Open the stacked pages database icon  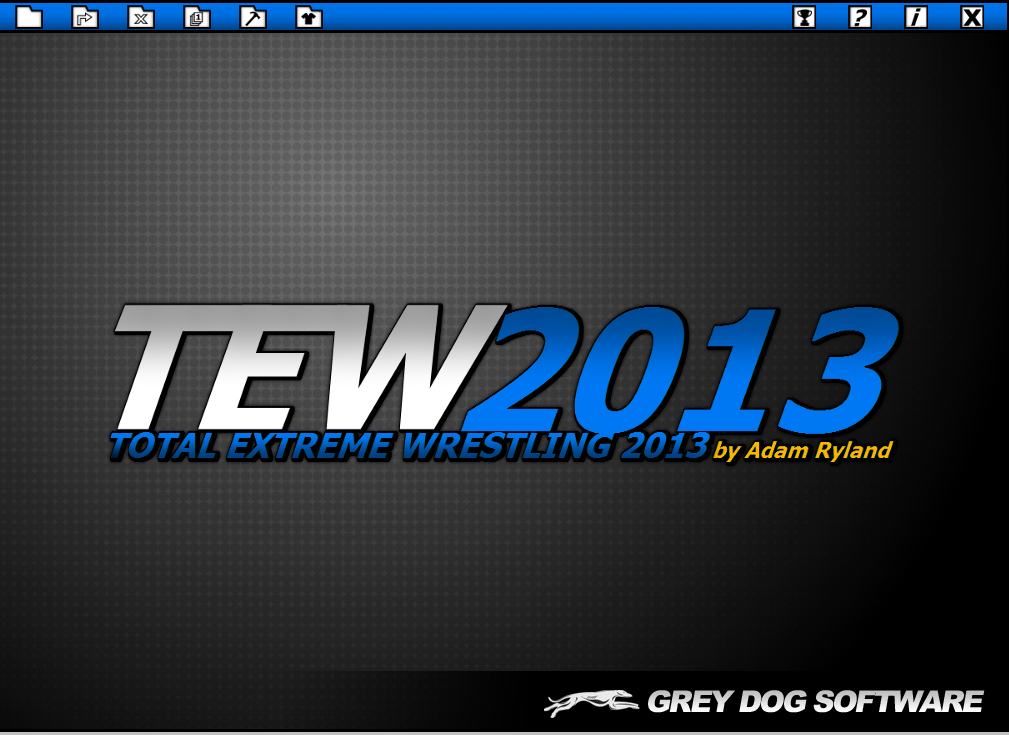[x=197, y=17]
